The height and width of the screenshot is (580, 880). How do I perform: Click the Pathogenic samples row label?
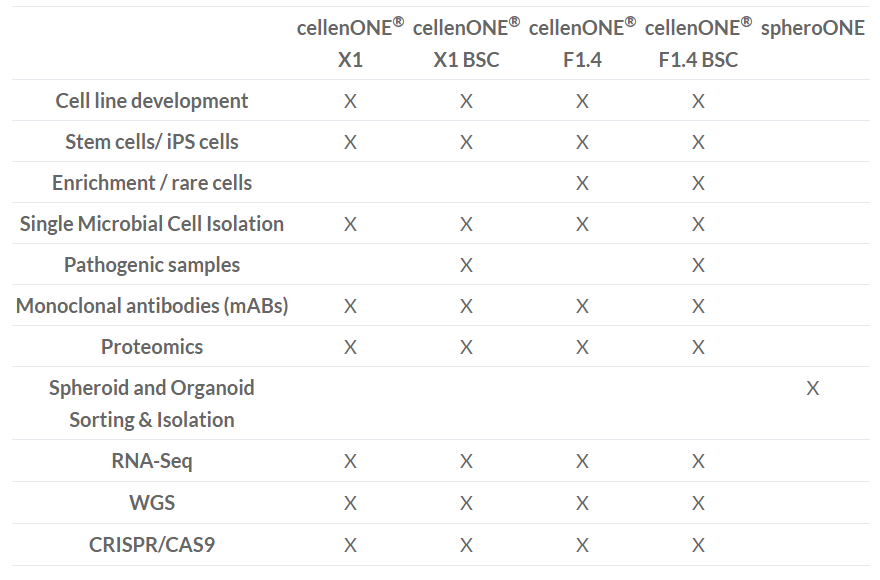click(152, 265)
